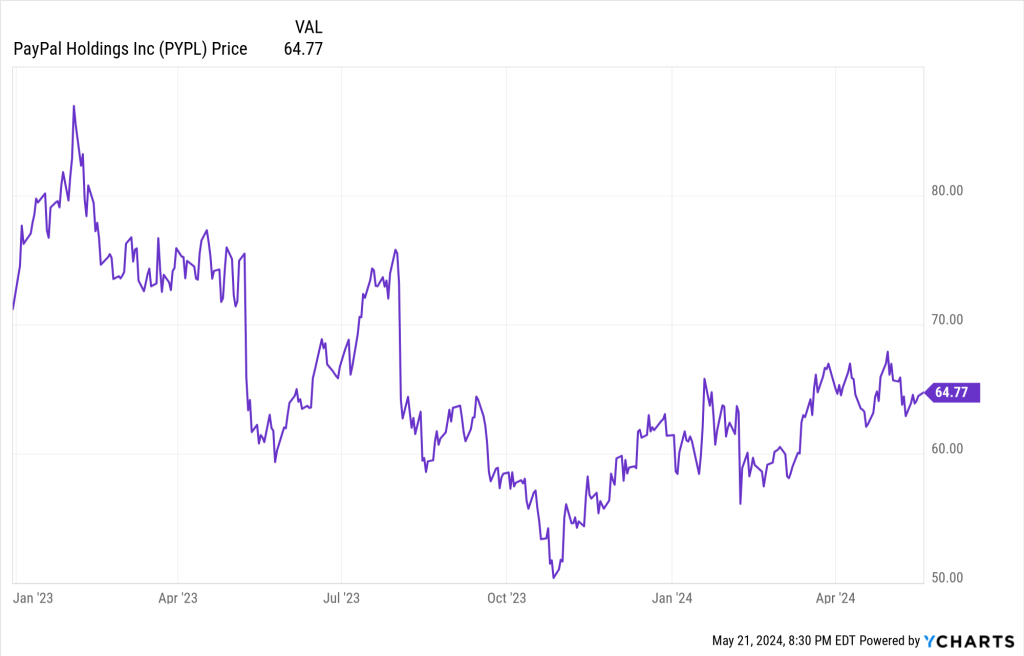Click the Jul '23 x-axis label
Viewport: 1024px width, 656px height.
point(341,599)
